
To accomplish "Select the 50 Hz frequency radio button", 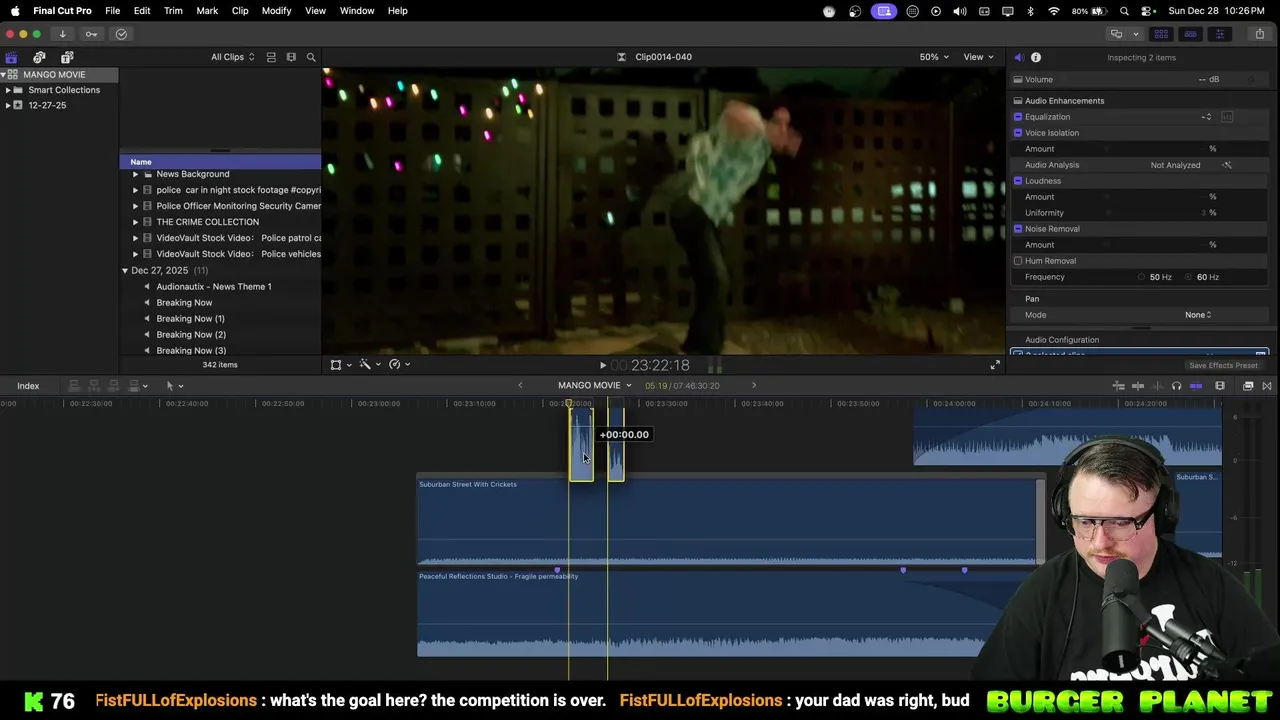I will pos(1142,277).
